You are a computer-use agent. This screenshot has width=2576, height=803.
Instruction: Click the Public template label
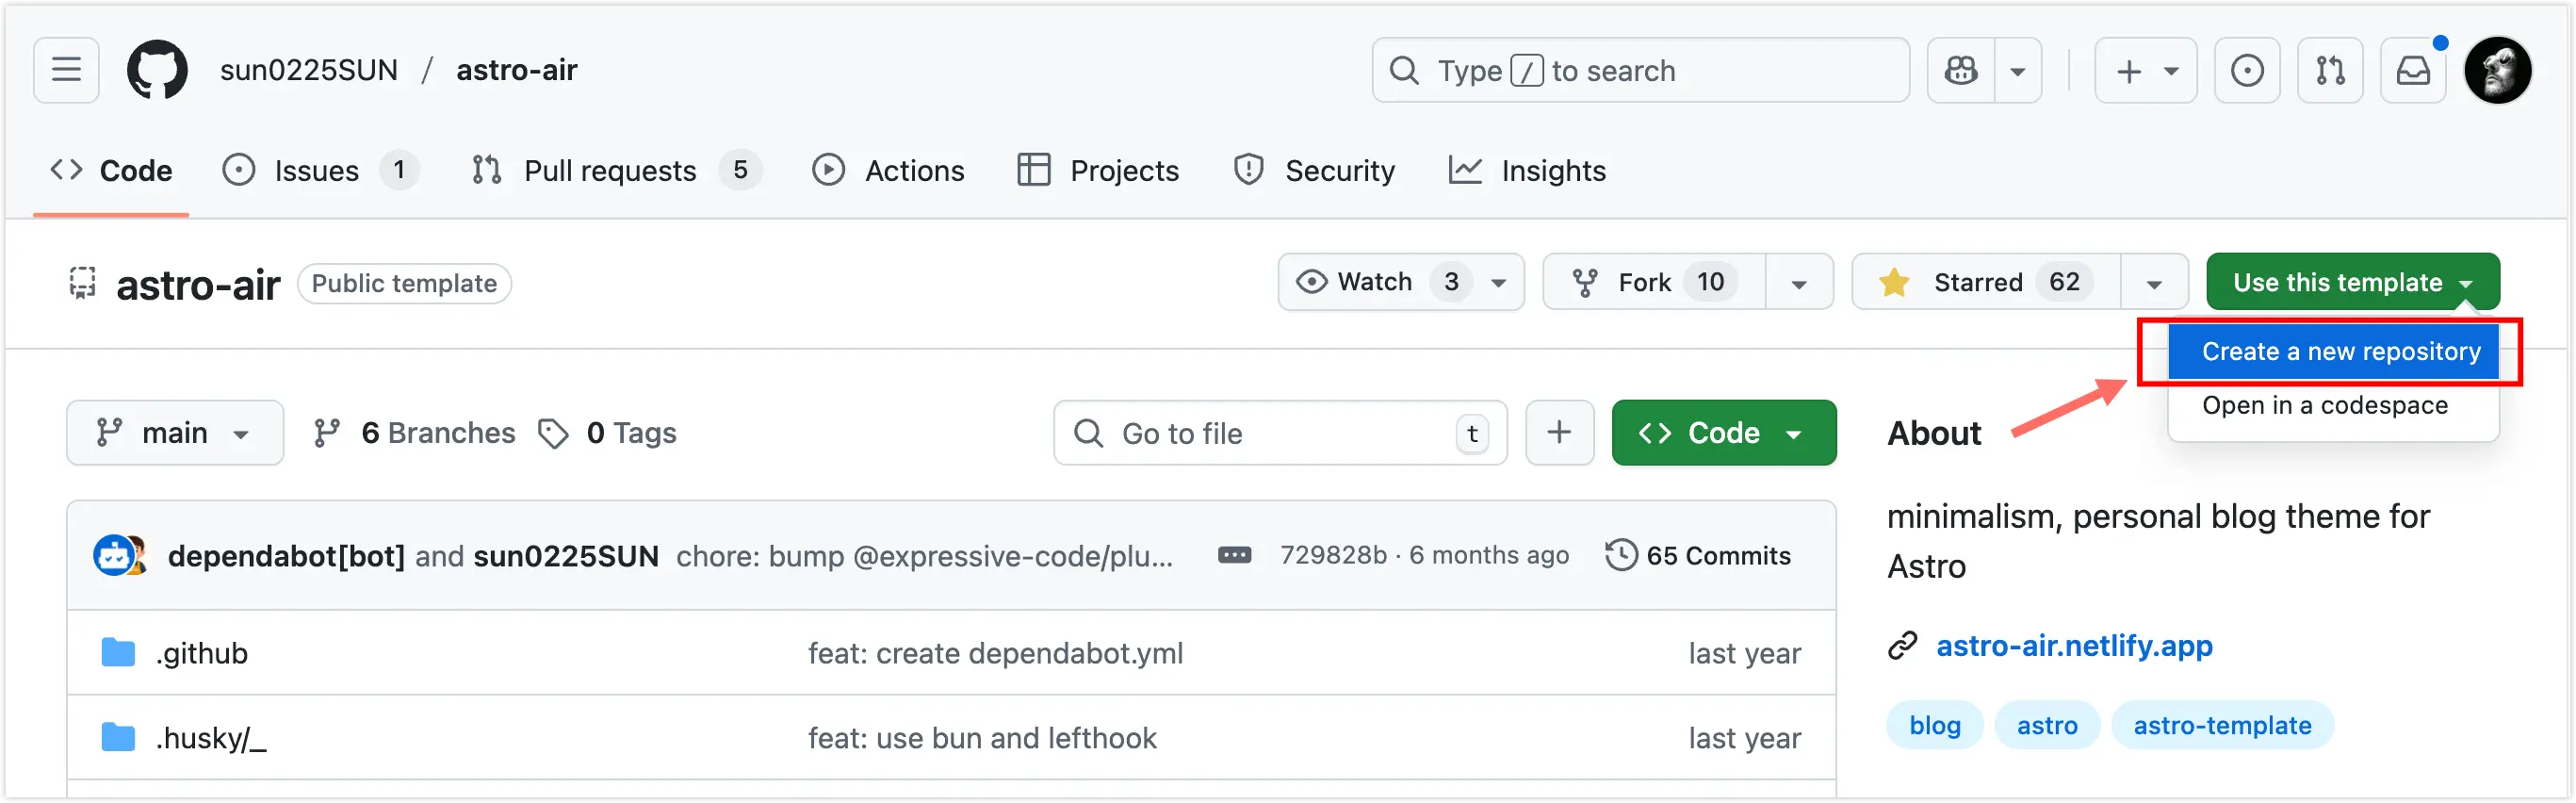tap(404, 283)
